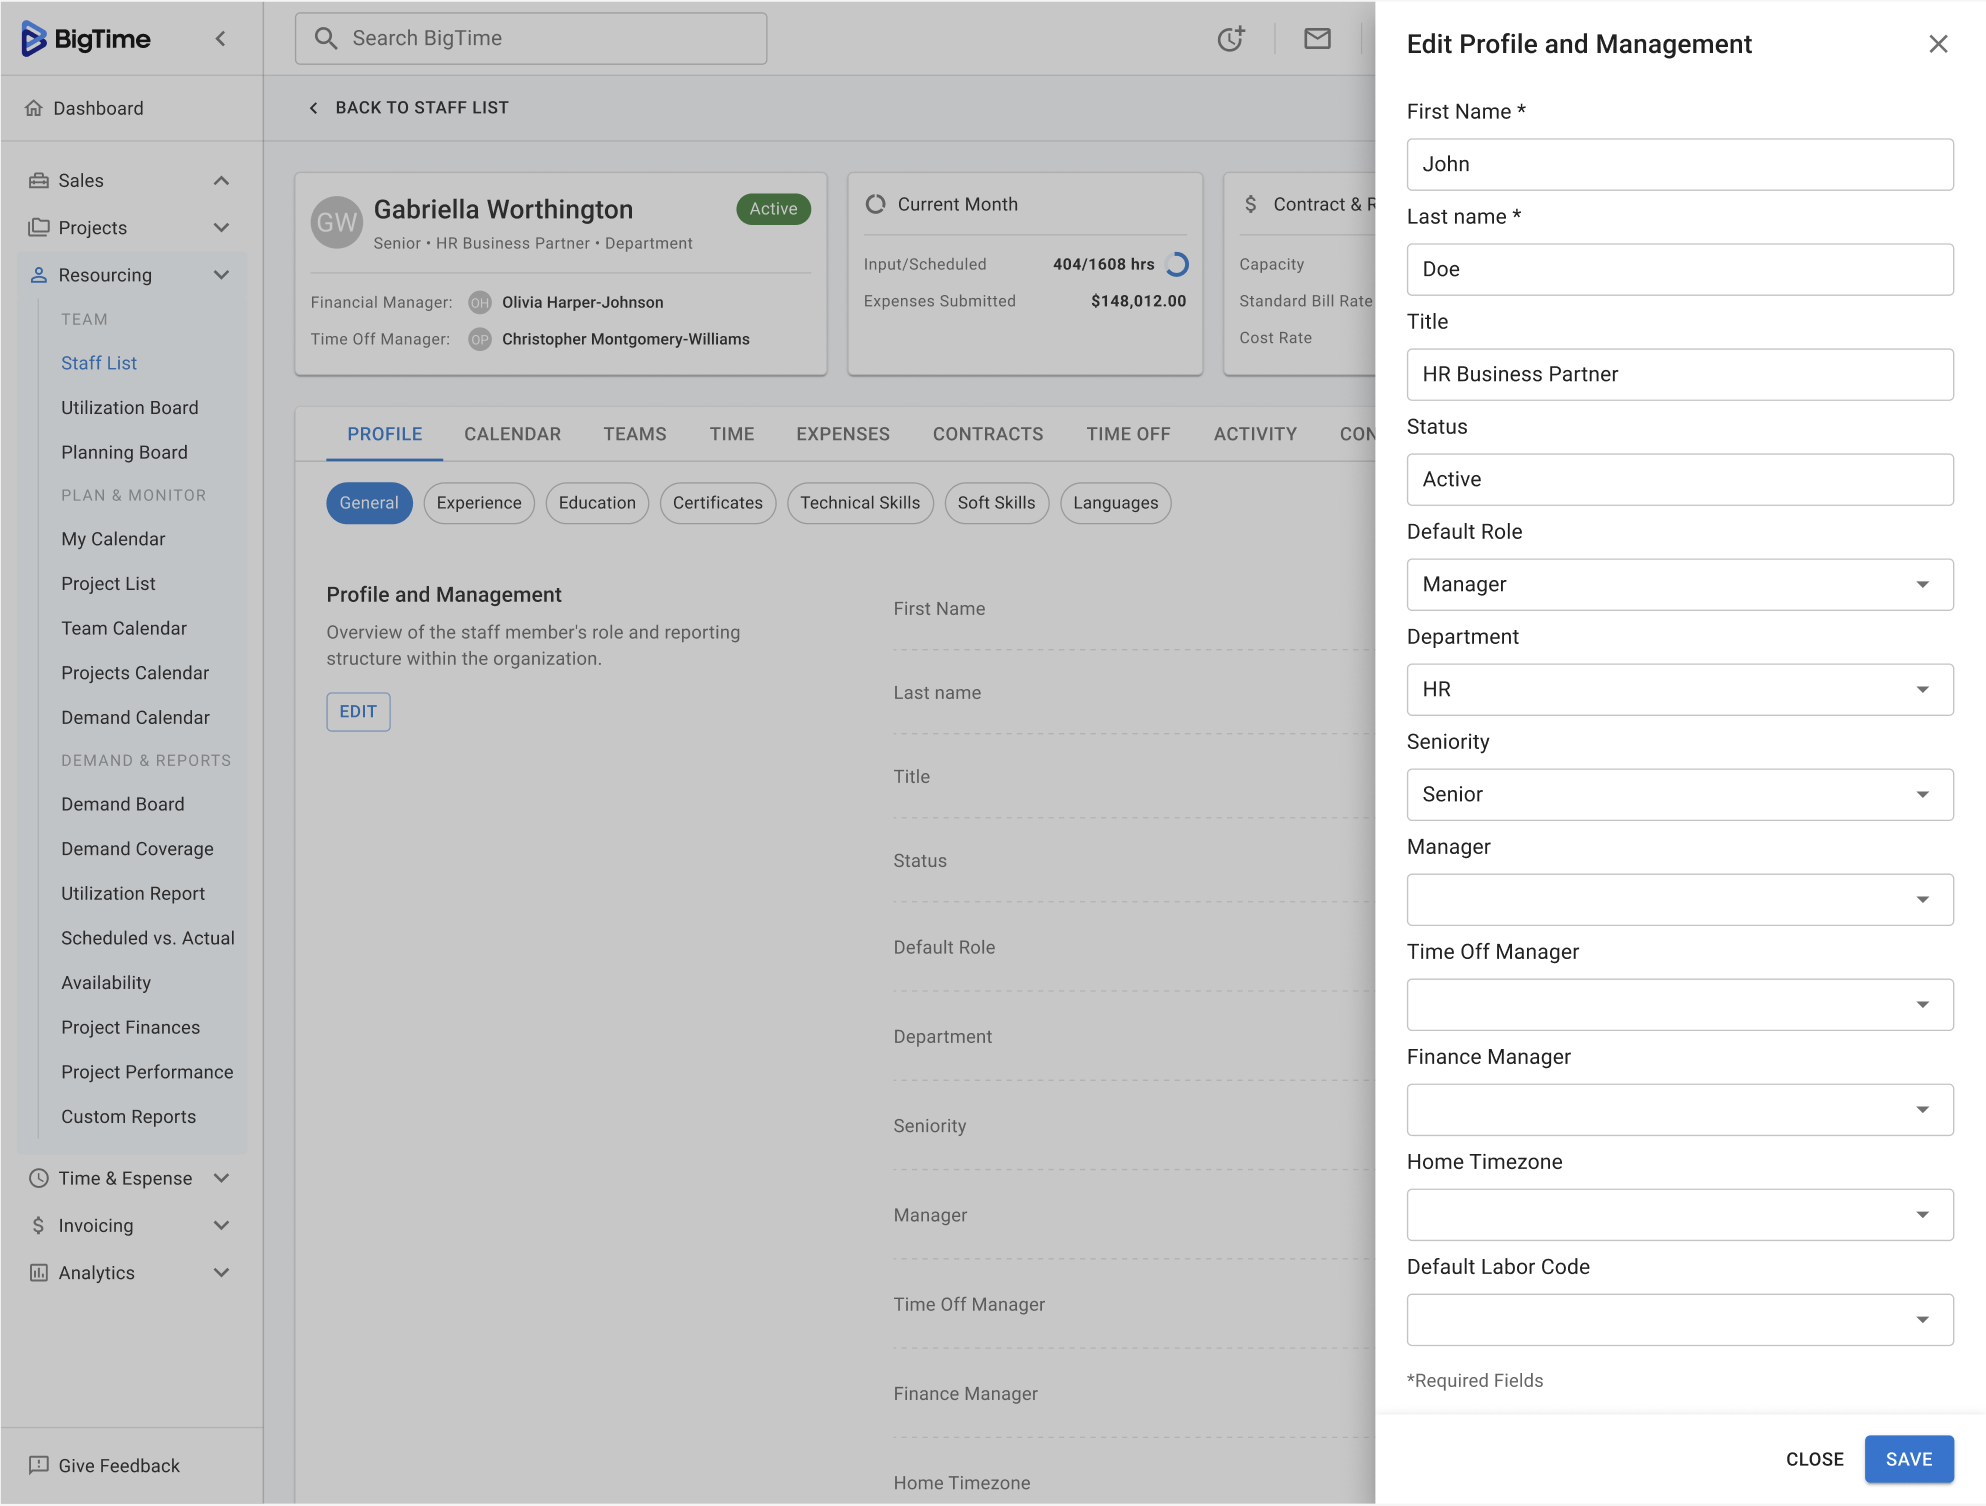Viewport: 1986px width, 1506px height.
Task: Expand the Invoicing menu section
Action: pos(221,1225)
